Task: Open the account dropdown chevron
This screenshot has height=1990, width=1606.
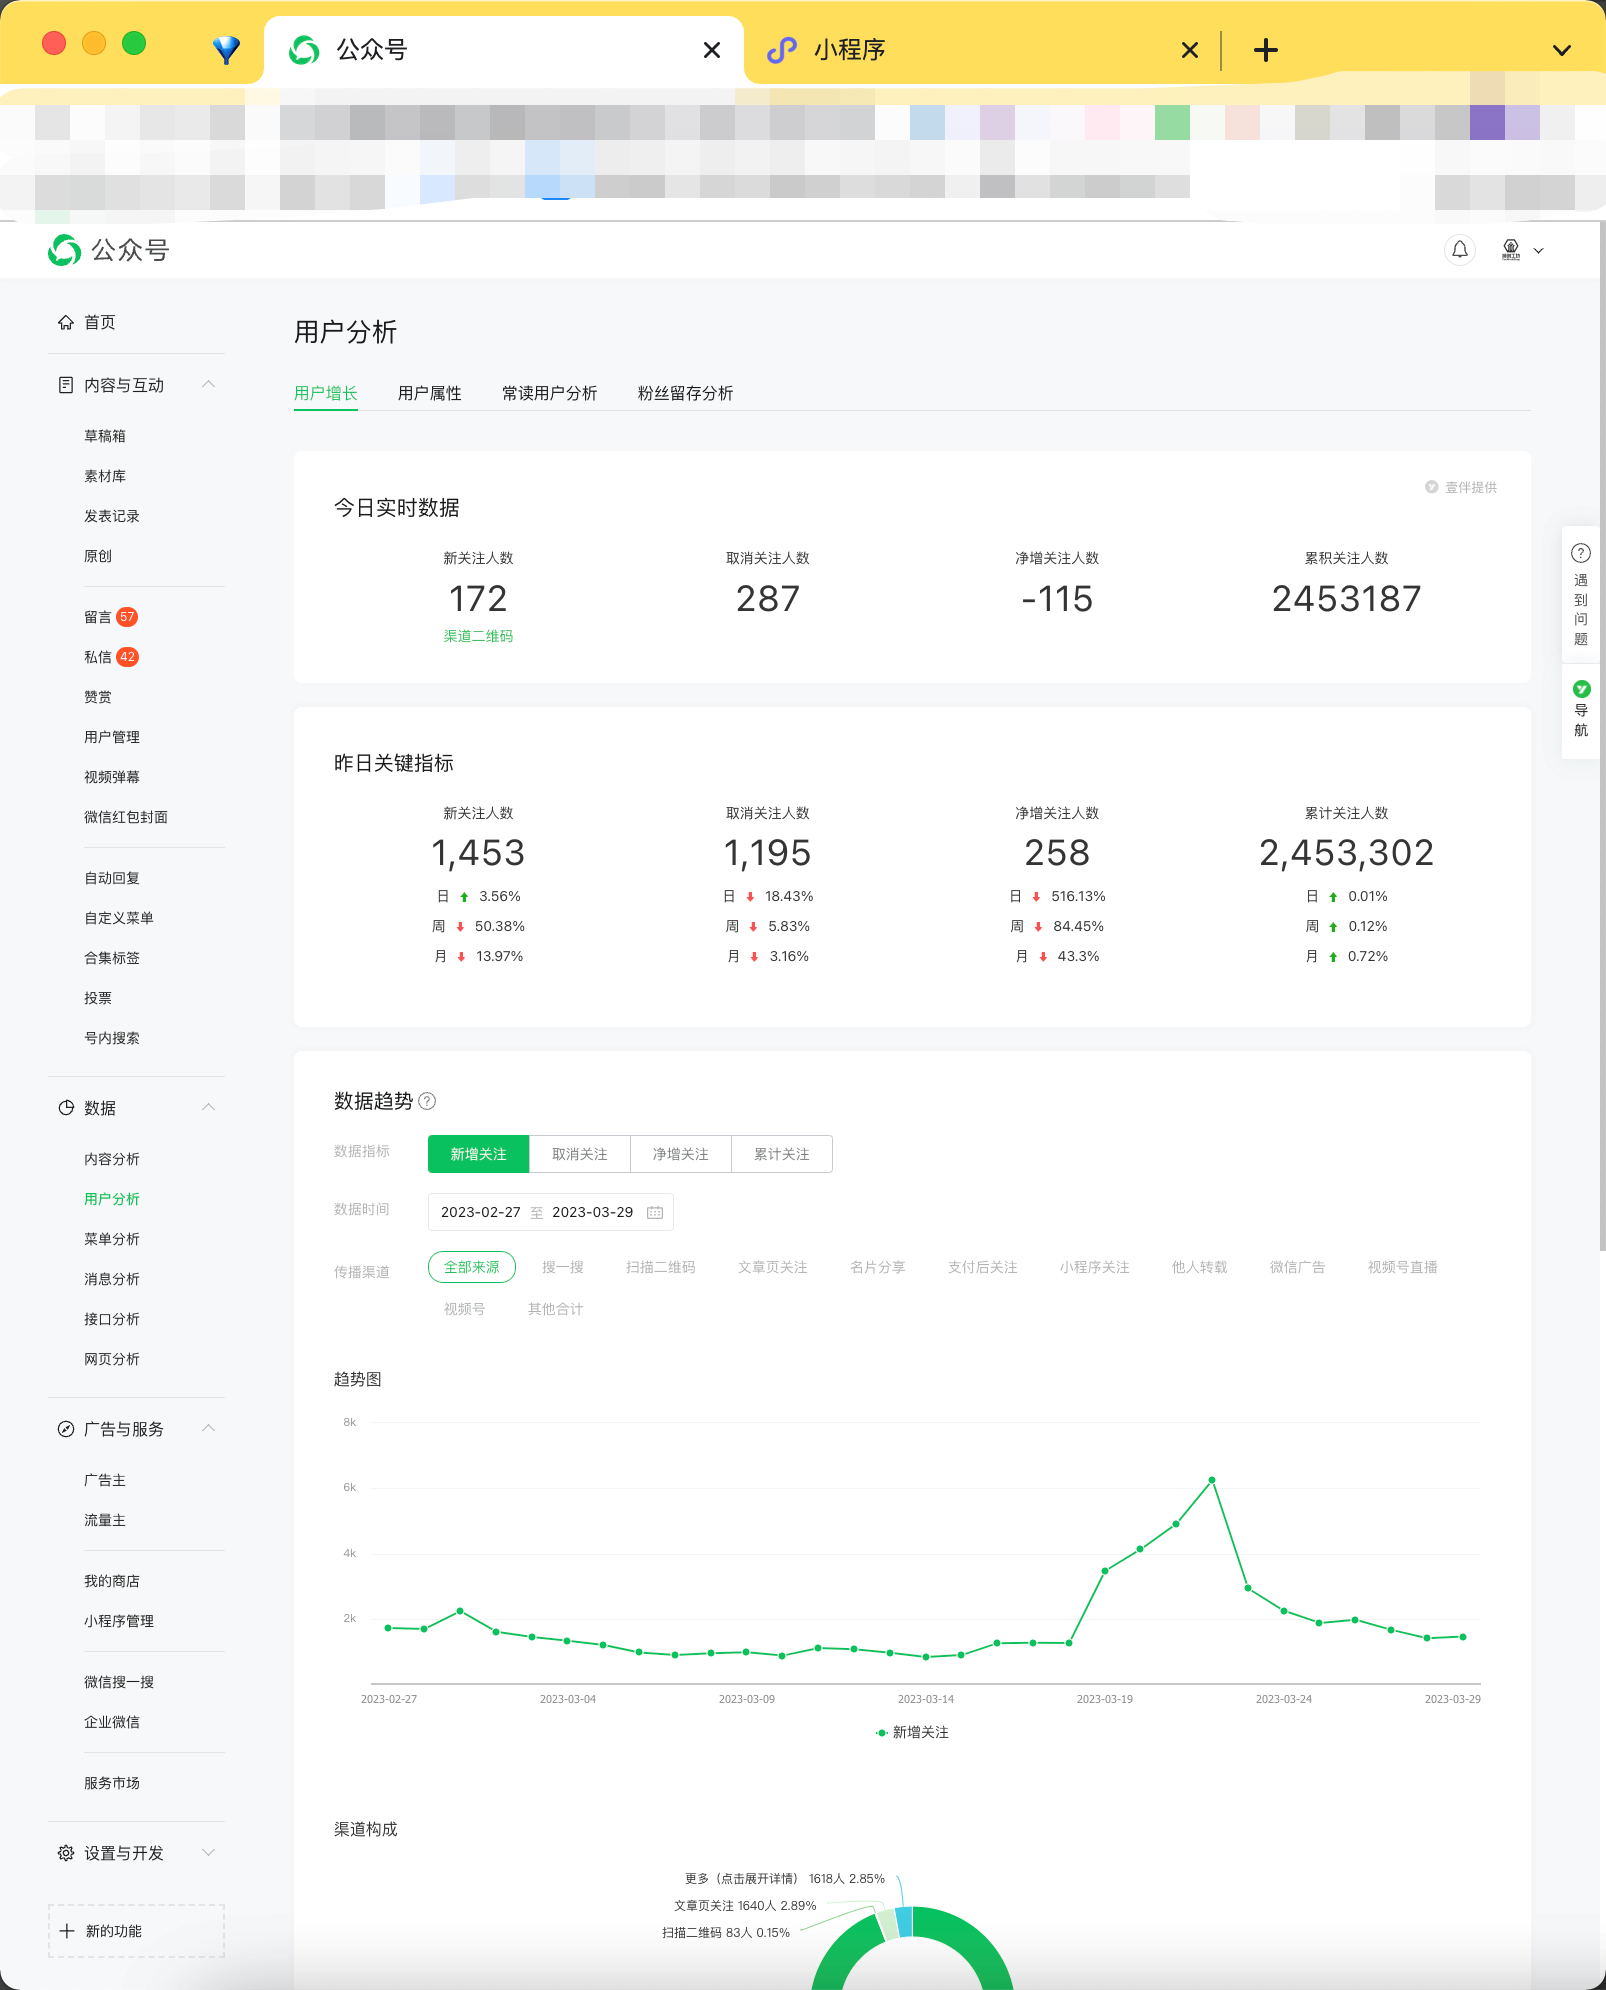Action: tap(1539, 251)
